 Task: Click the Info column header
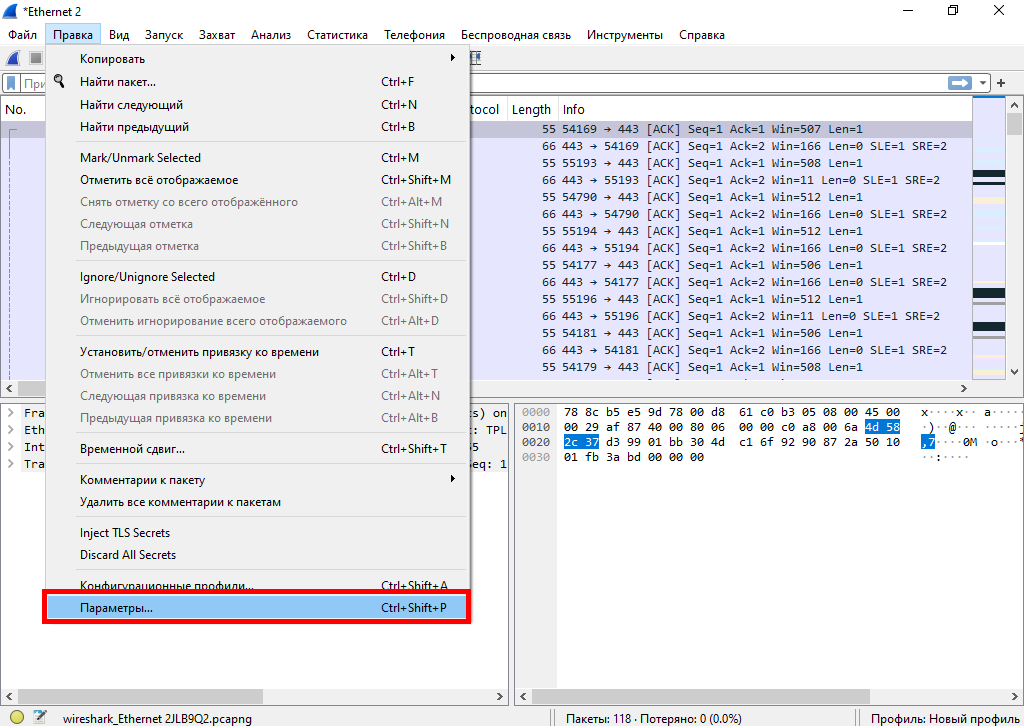click(574, 110)
